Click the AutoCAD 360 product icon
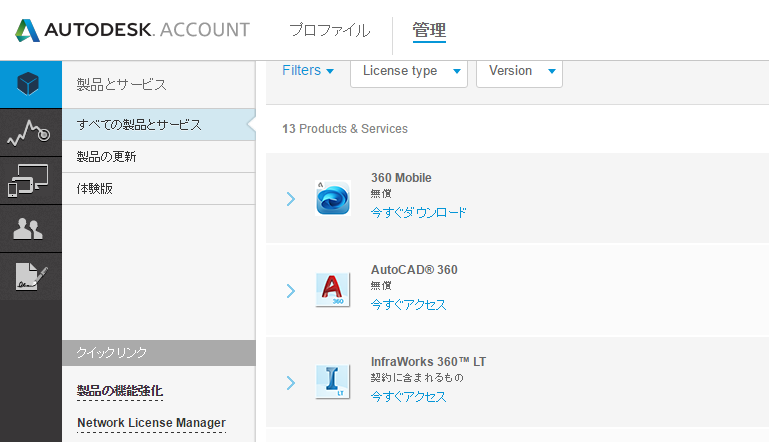Viewport: 769px width, 442px height. tap(332, 290)
